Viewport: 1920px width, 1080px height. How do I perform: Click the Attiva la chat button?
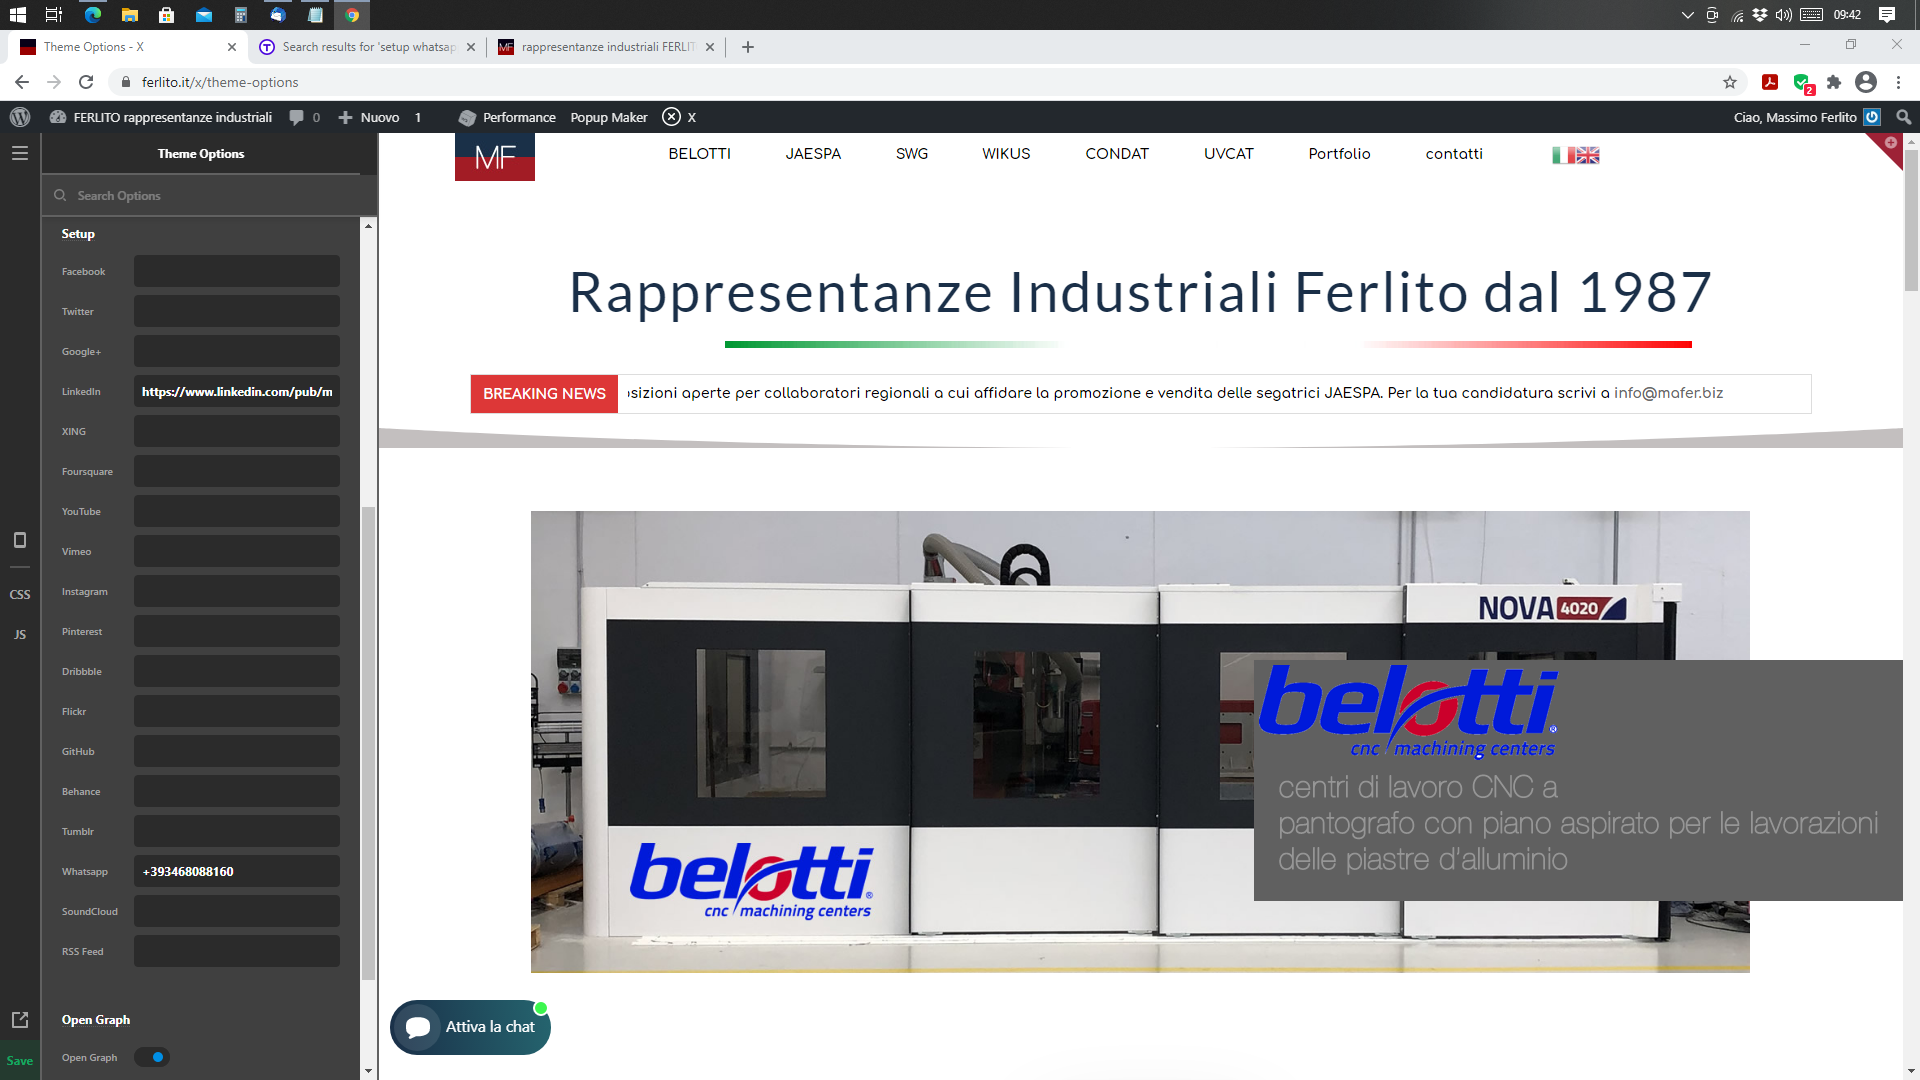tap(470, 1027)
